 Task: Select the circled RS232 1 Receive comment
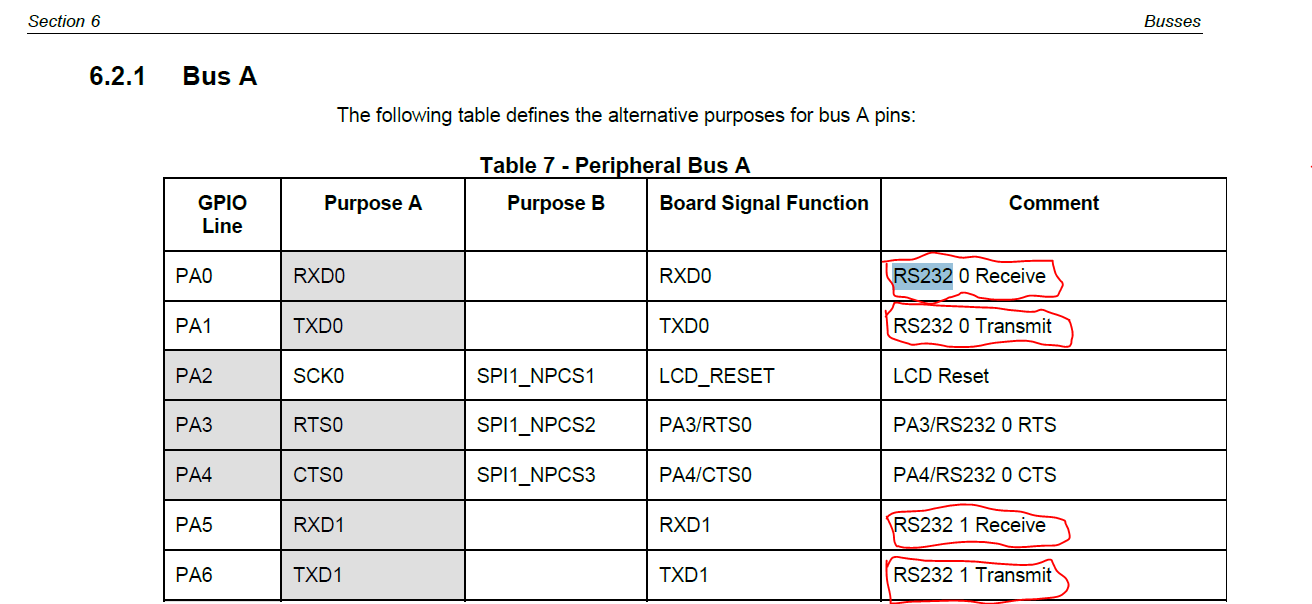(970, 525)
